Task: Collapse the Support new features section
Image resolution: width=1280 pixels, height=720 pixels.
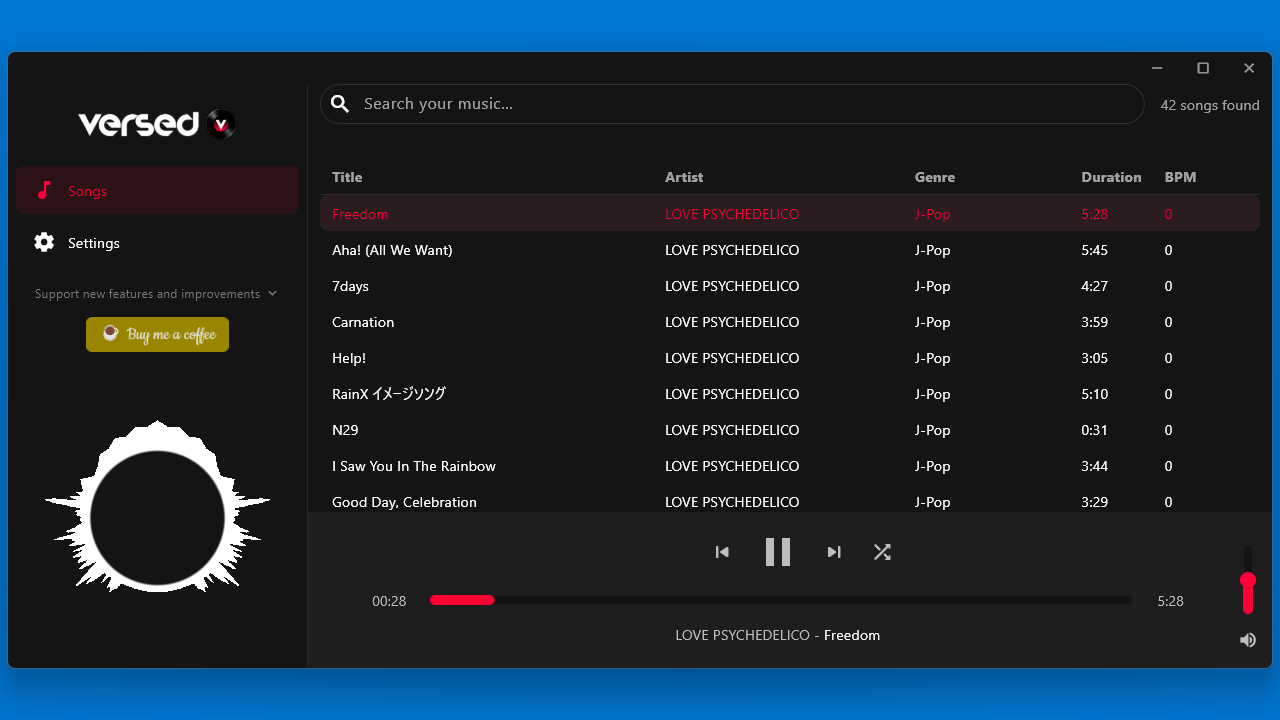Action: (x=272, y=294)
